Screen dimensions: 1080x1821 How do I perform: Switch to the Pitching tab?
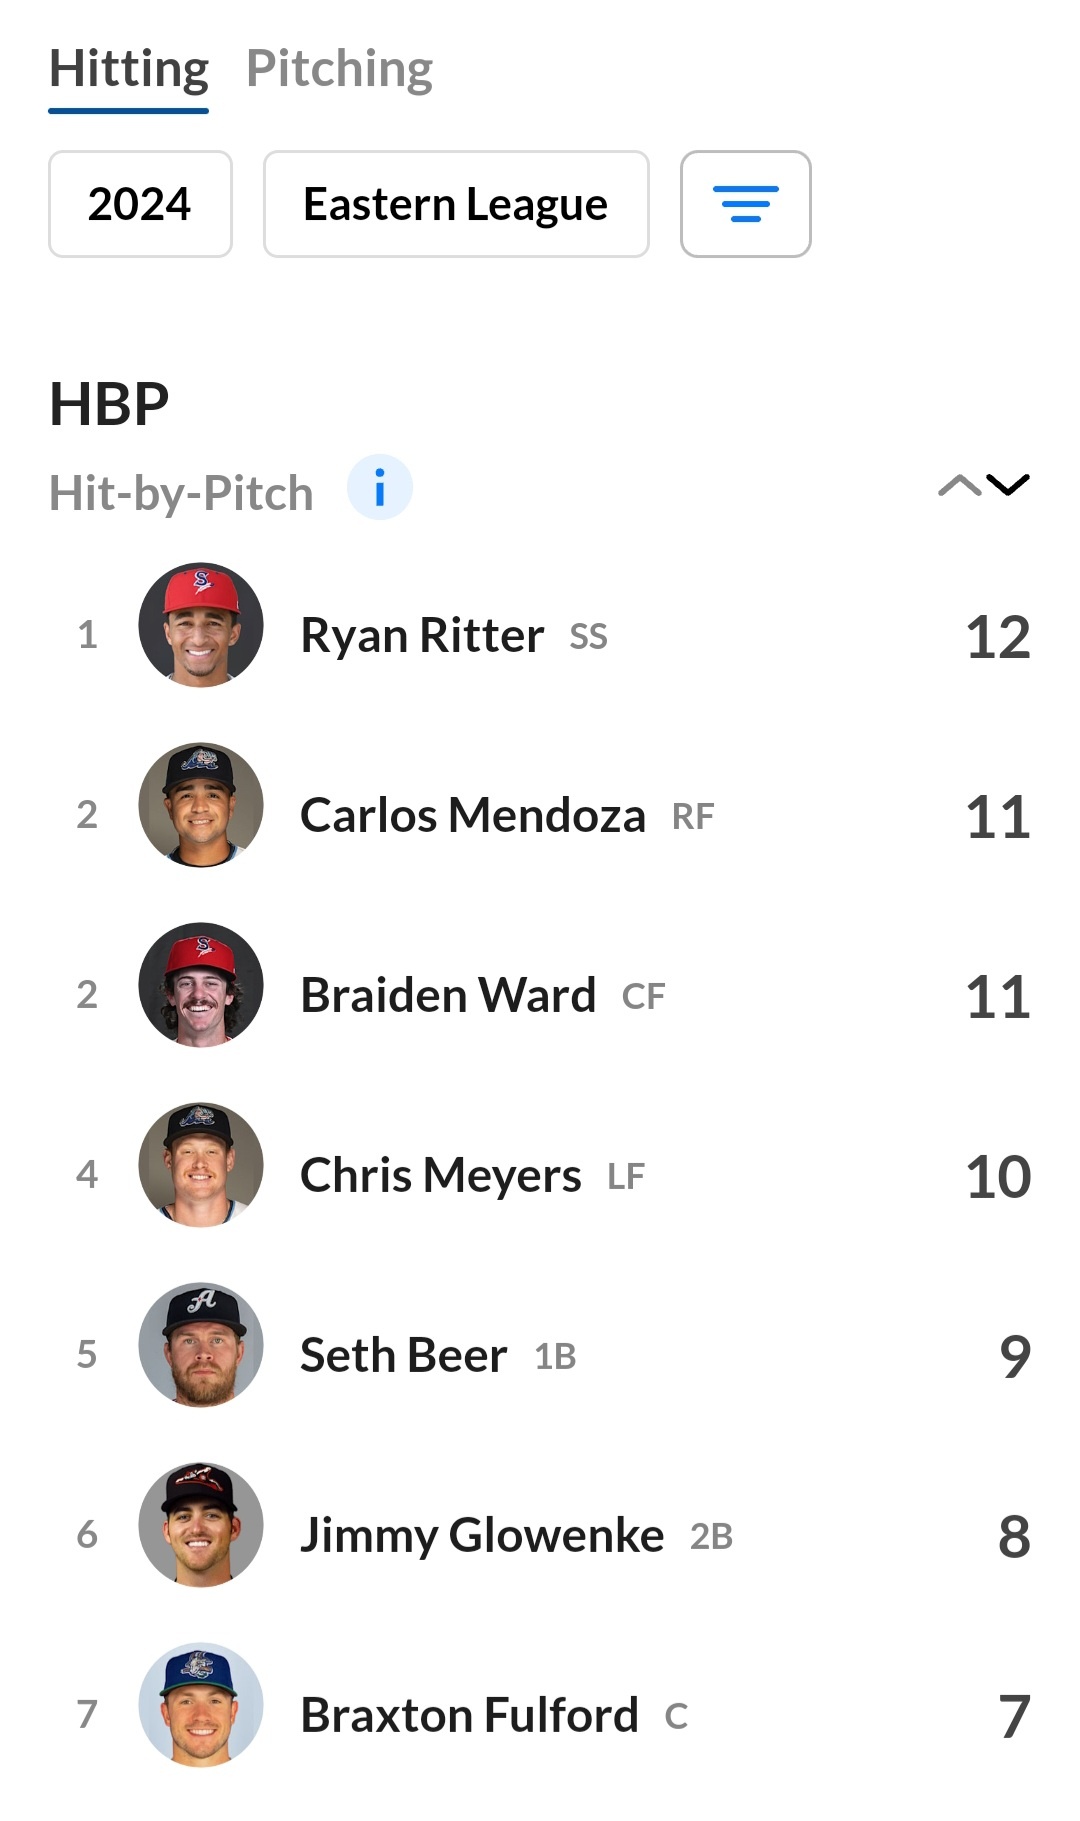click(x=339, y=69)
